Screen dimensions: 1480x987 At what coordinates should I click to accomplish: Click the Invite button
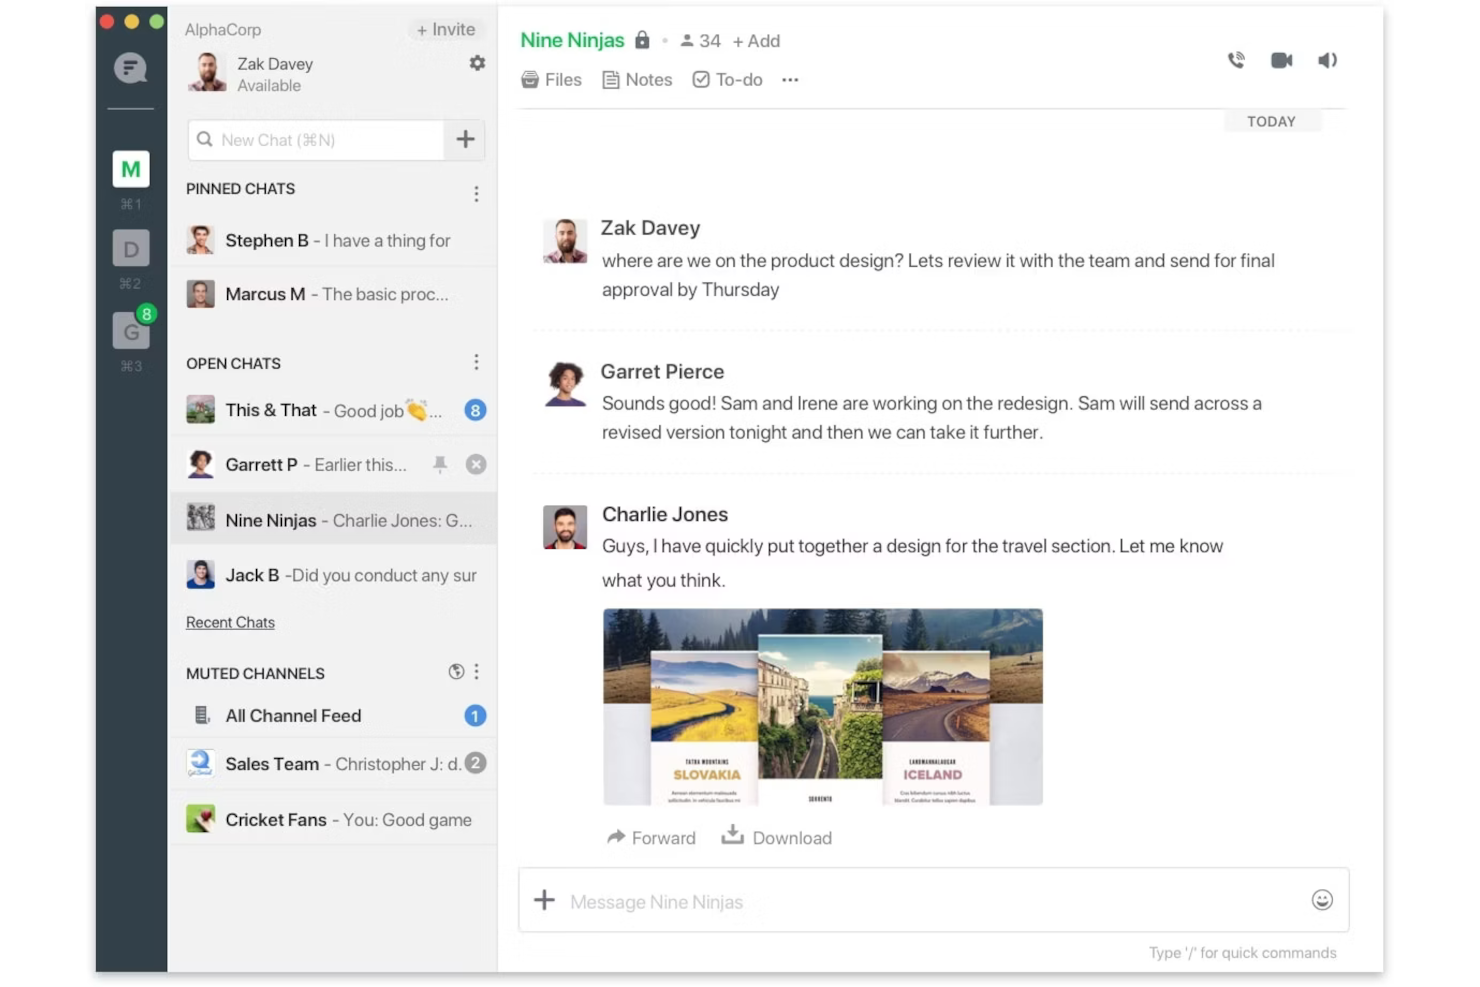[x=446, y=29]
